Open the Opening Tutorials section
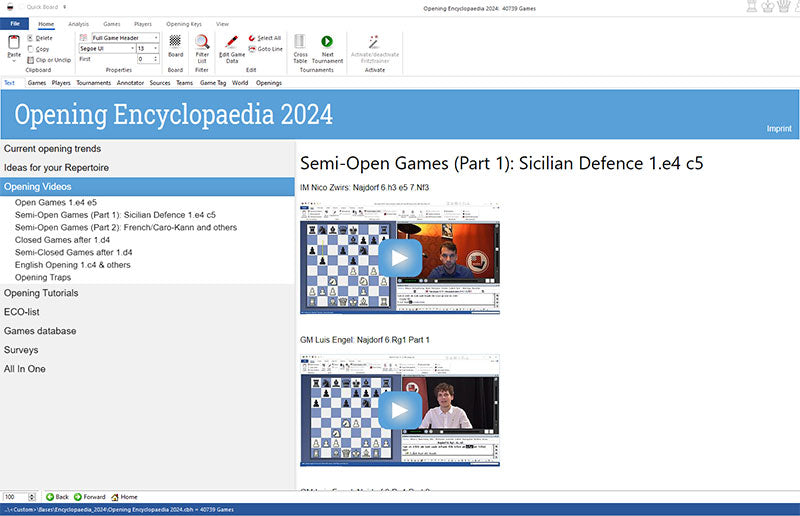The height and width of the screenshot is (516, 800). (41, 293)
